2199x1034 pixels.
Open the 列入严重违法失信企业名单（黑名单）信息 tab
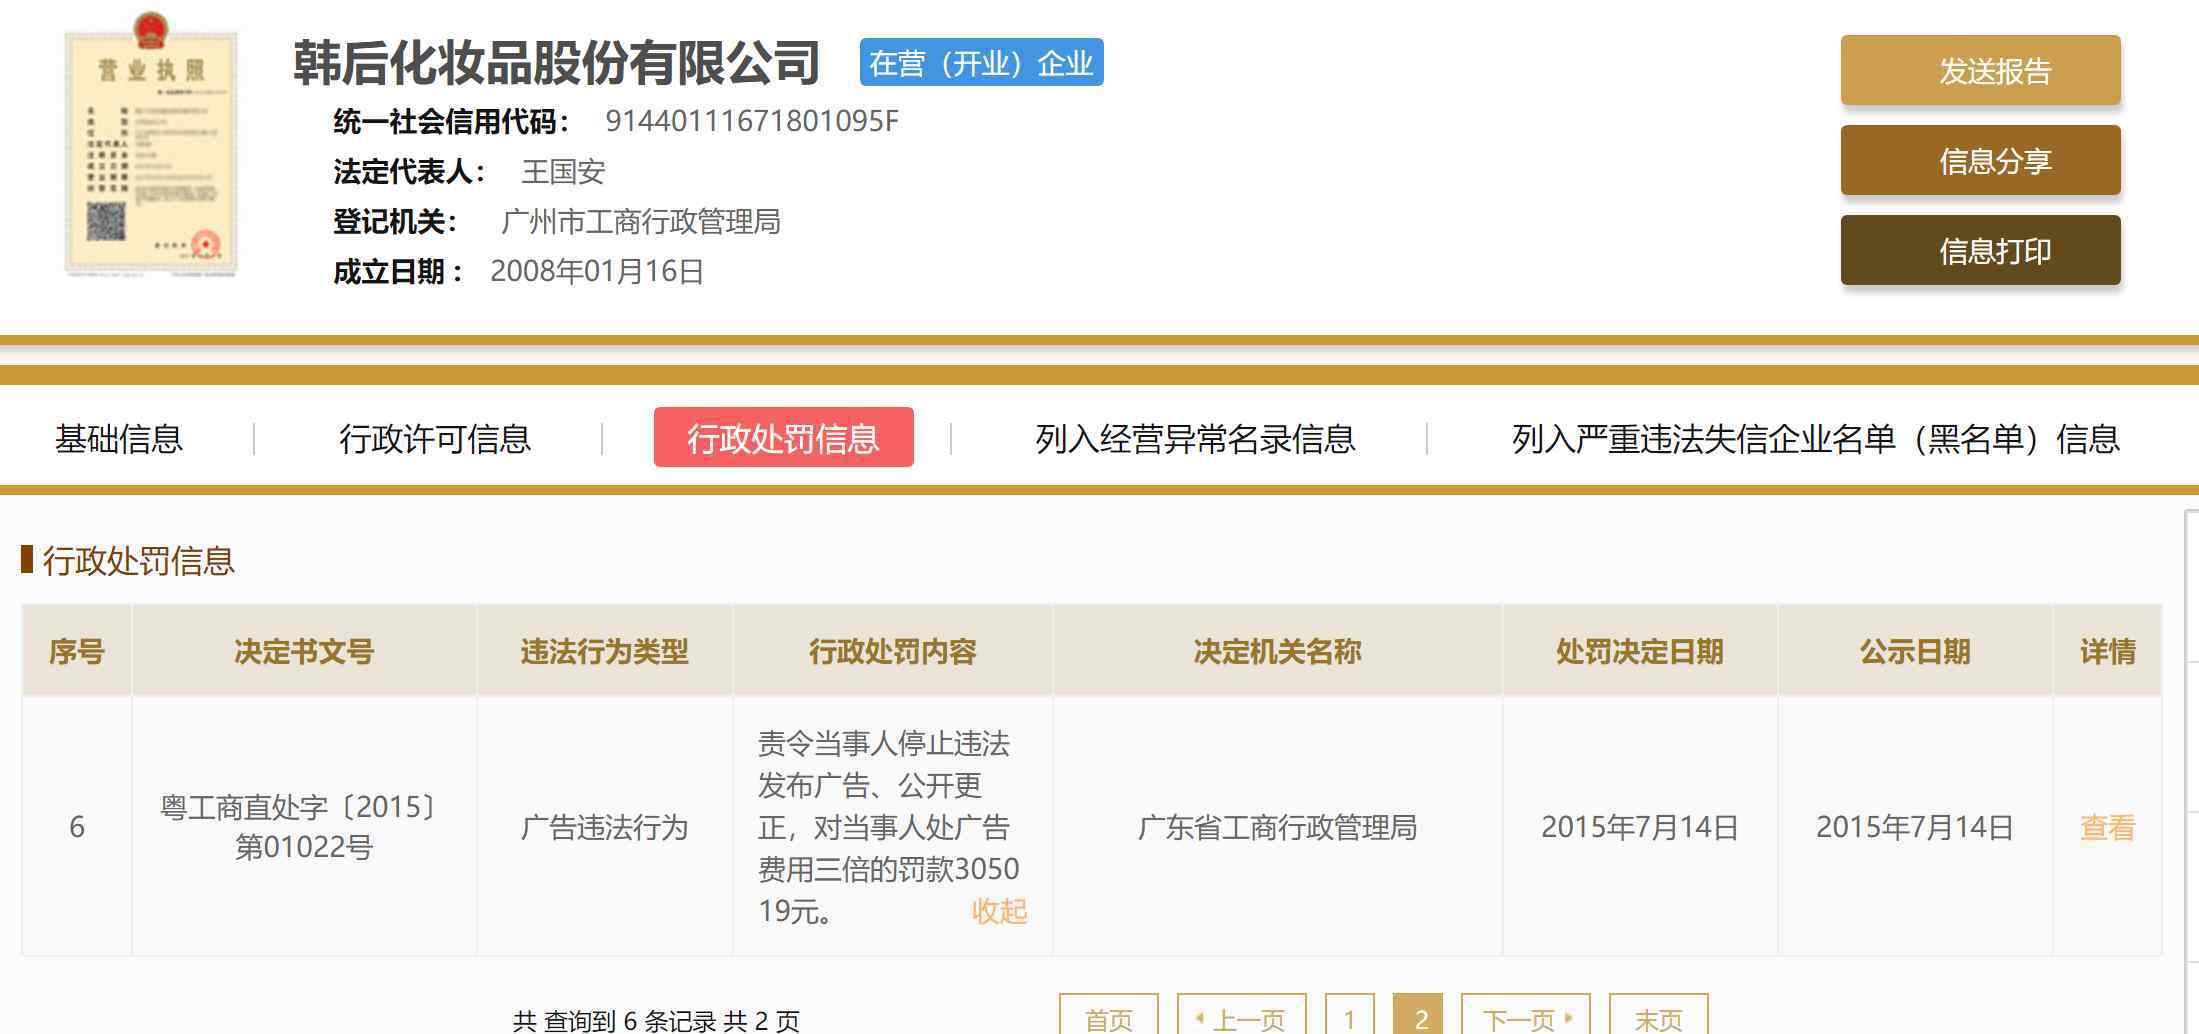pos(1815,438)
